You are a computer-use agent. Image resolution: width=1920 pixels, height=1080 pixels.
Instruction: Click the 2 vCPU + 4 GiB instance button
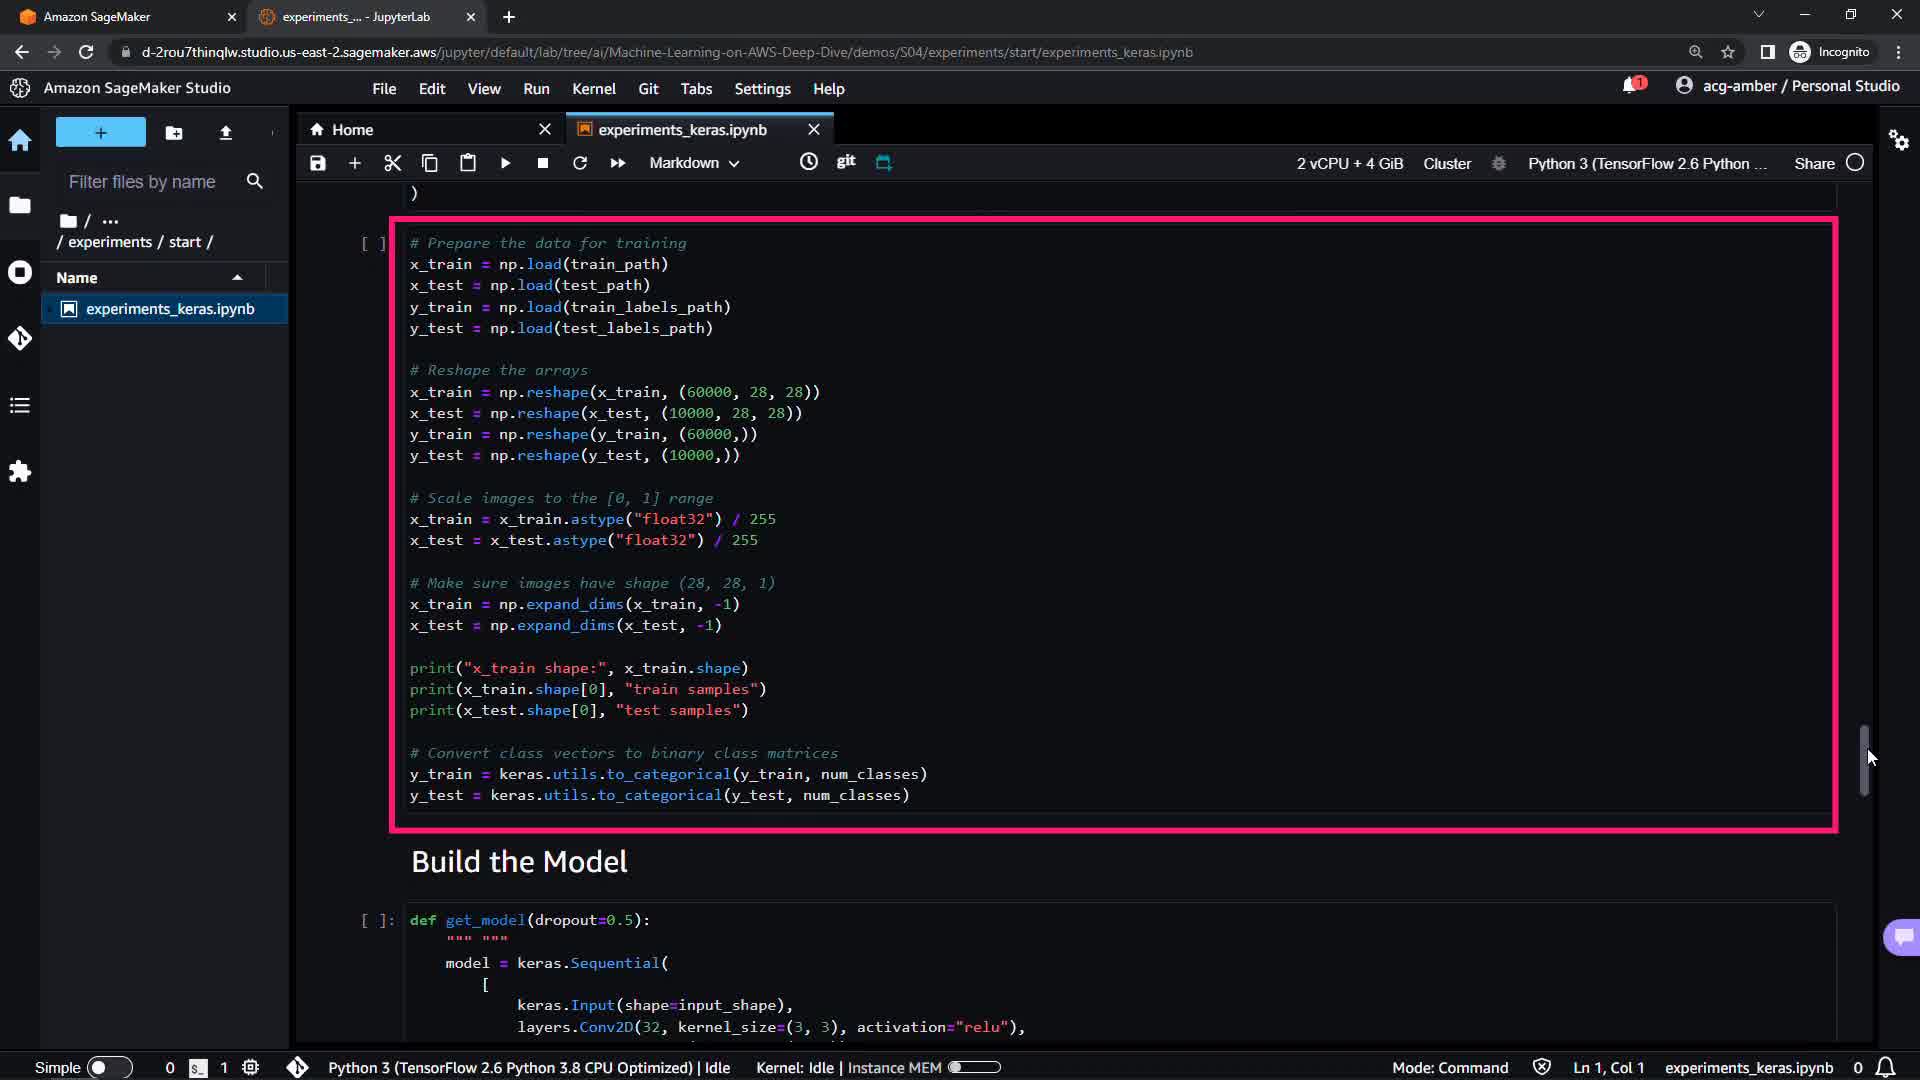coord(1349,163)
